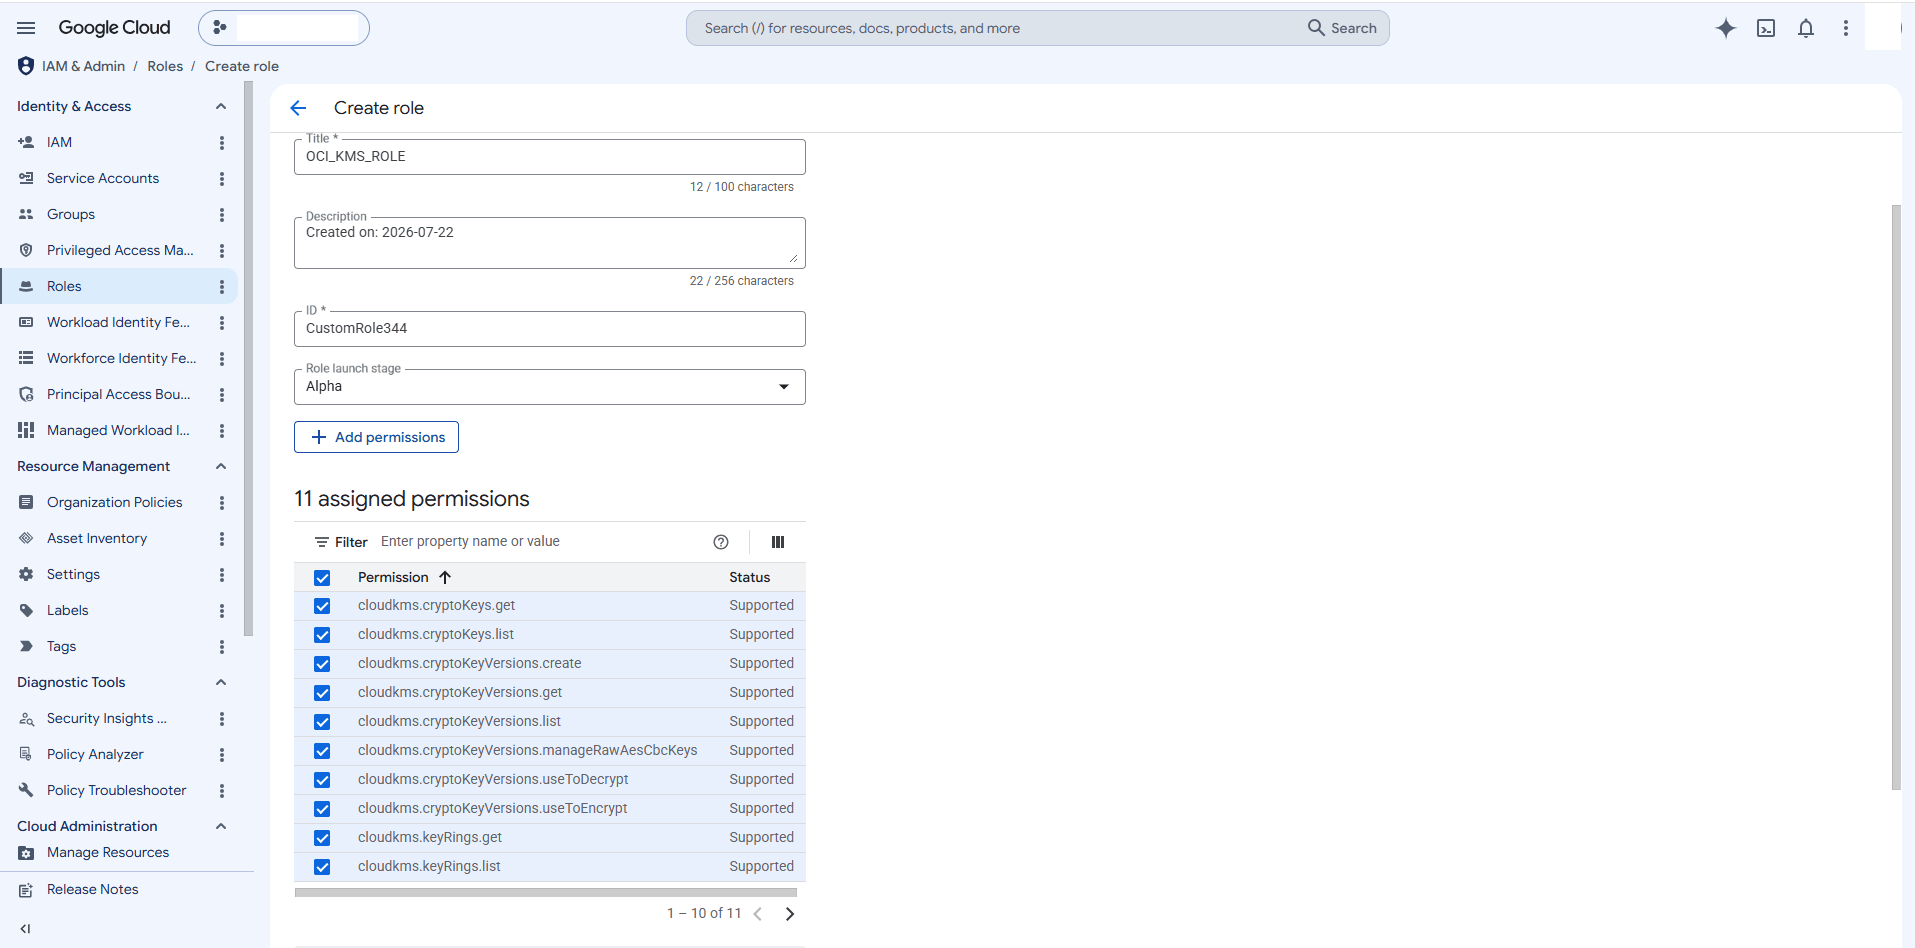Image resolution: width=1915 pixels, height=948 pixels.
Task: Uncheck cloudkms.cryptoKeyVersions.list permission
Action: pos(322,722)
